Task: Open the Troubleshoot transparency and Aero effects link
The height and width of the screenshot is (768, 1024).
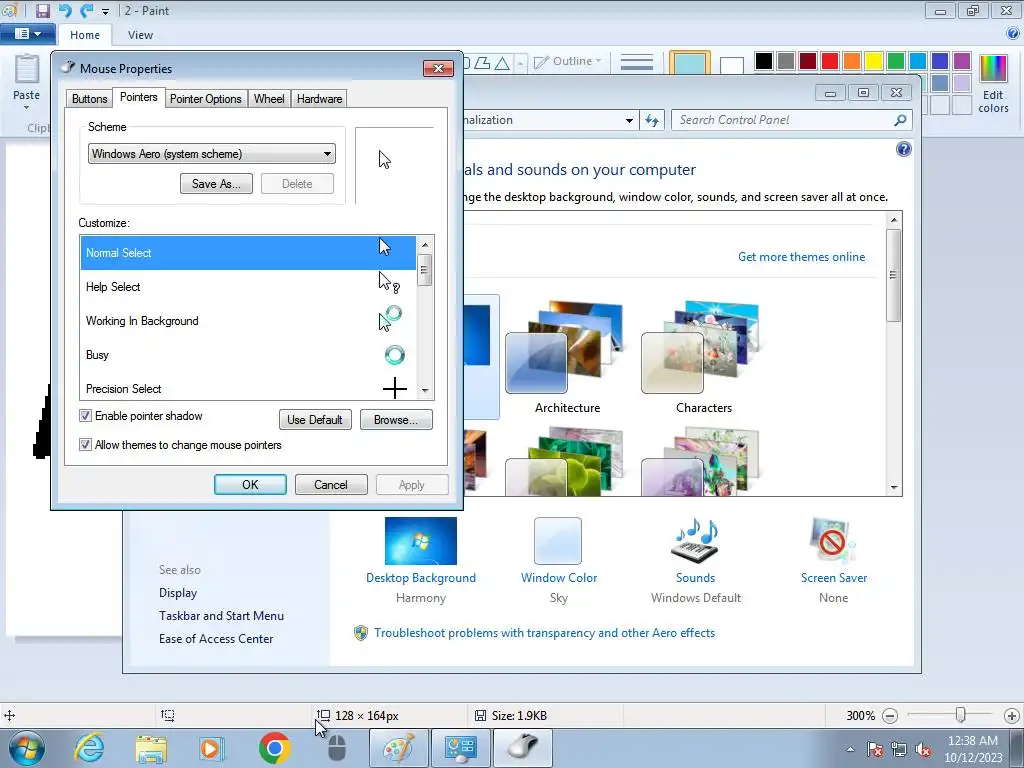Action: click(x=545, y=633)
